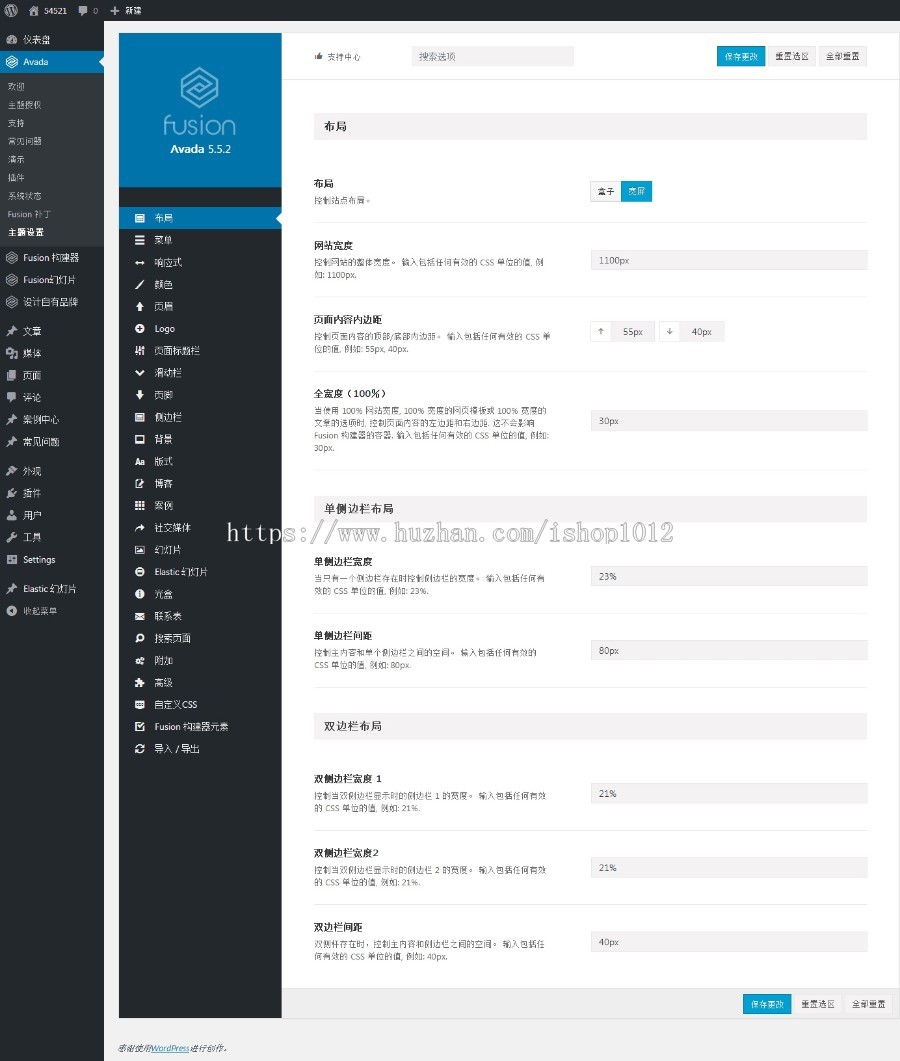Open the 背景 background options section
Viewport: 900px width, 1061px height.
click(200, 439)
